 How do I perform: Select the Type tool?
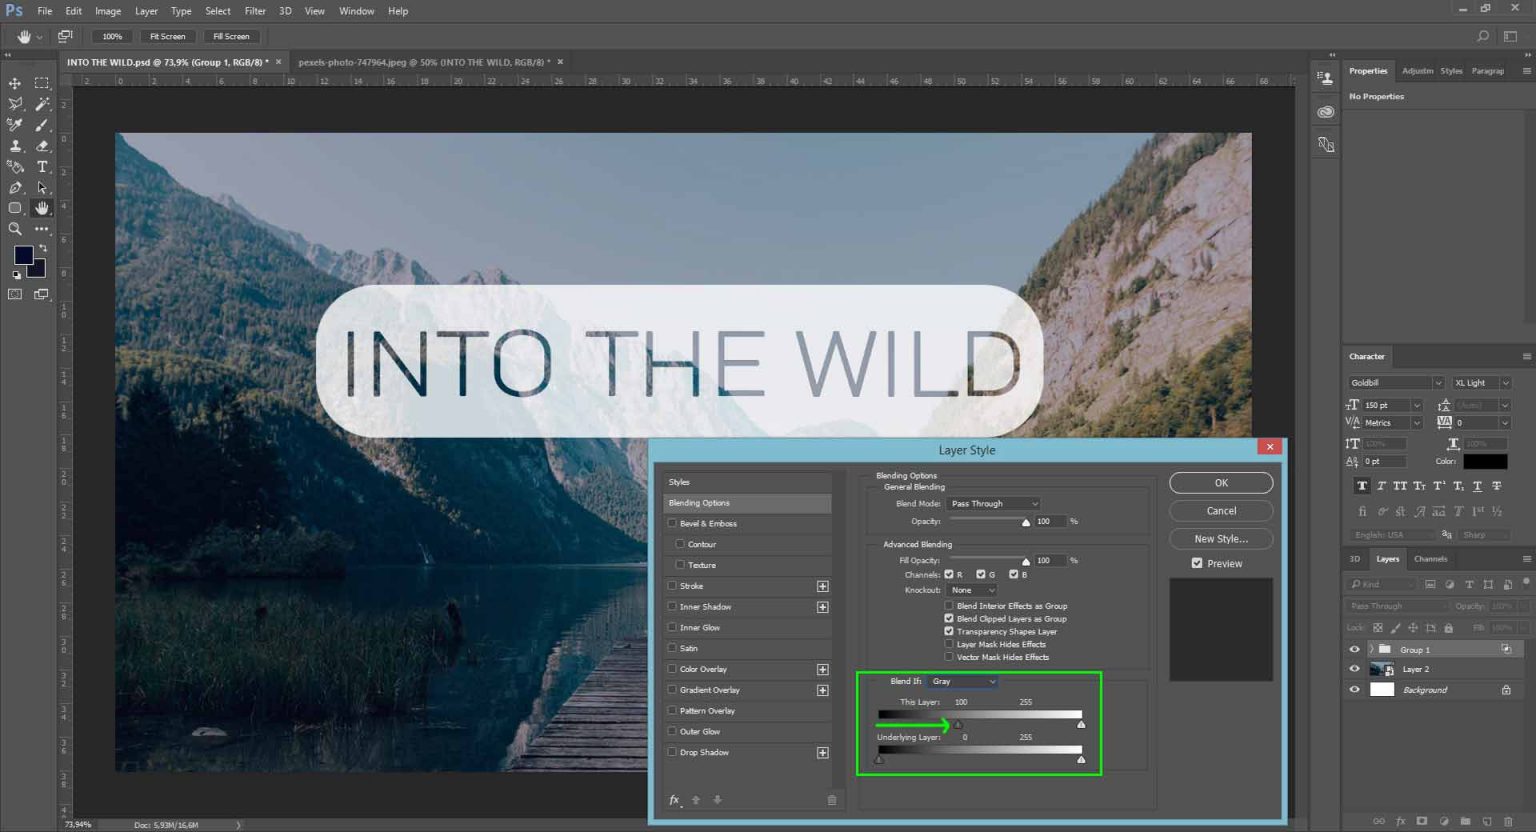[x=42, y=167]
